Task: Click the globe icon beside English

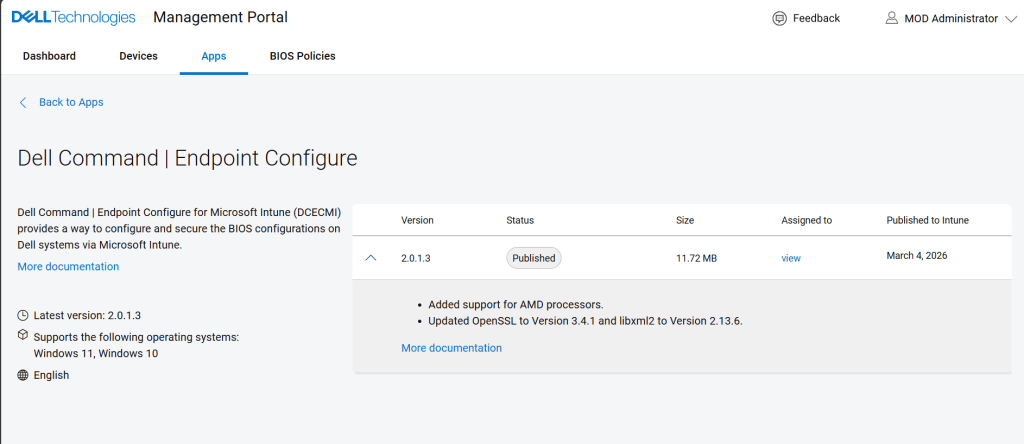Action: tap(23, 375)
